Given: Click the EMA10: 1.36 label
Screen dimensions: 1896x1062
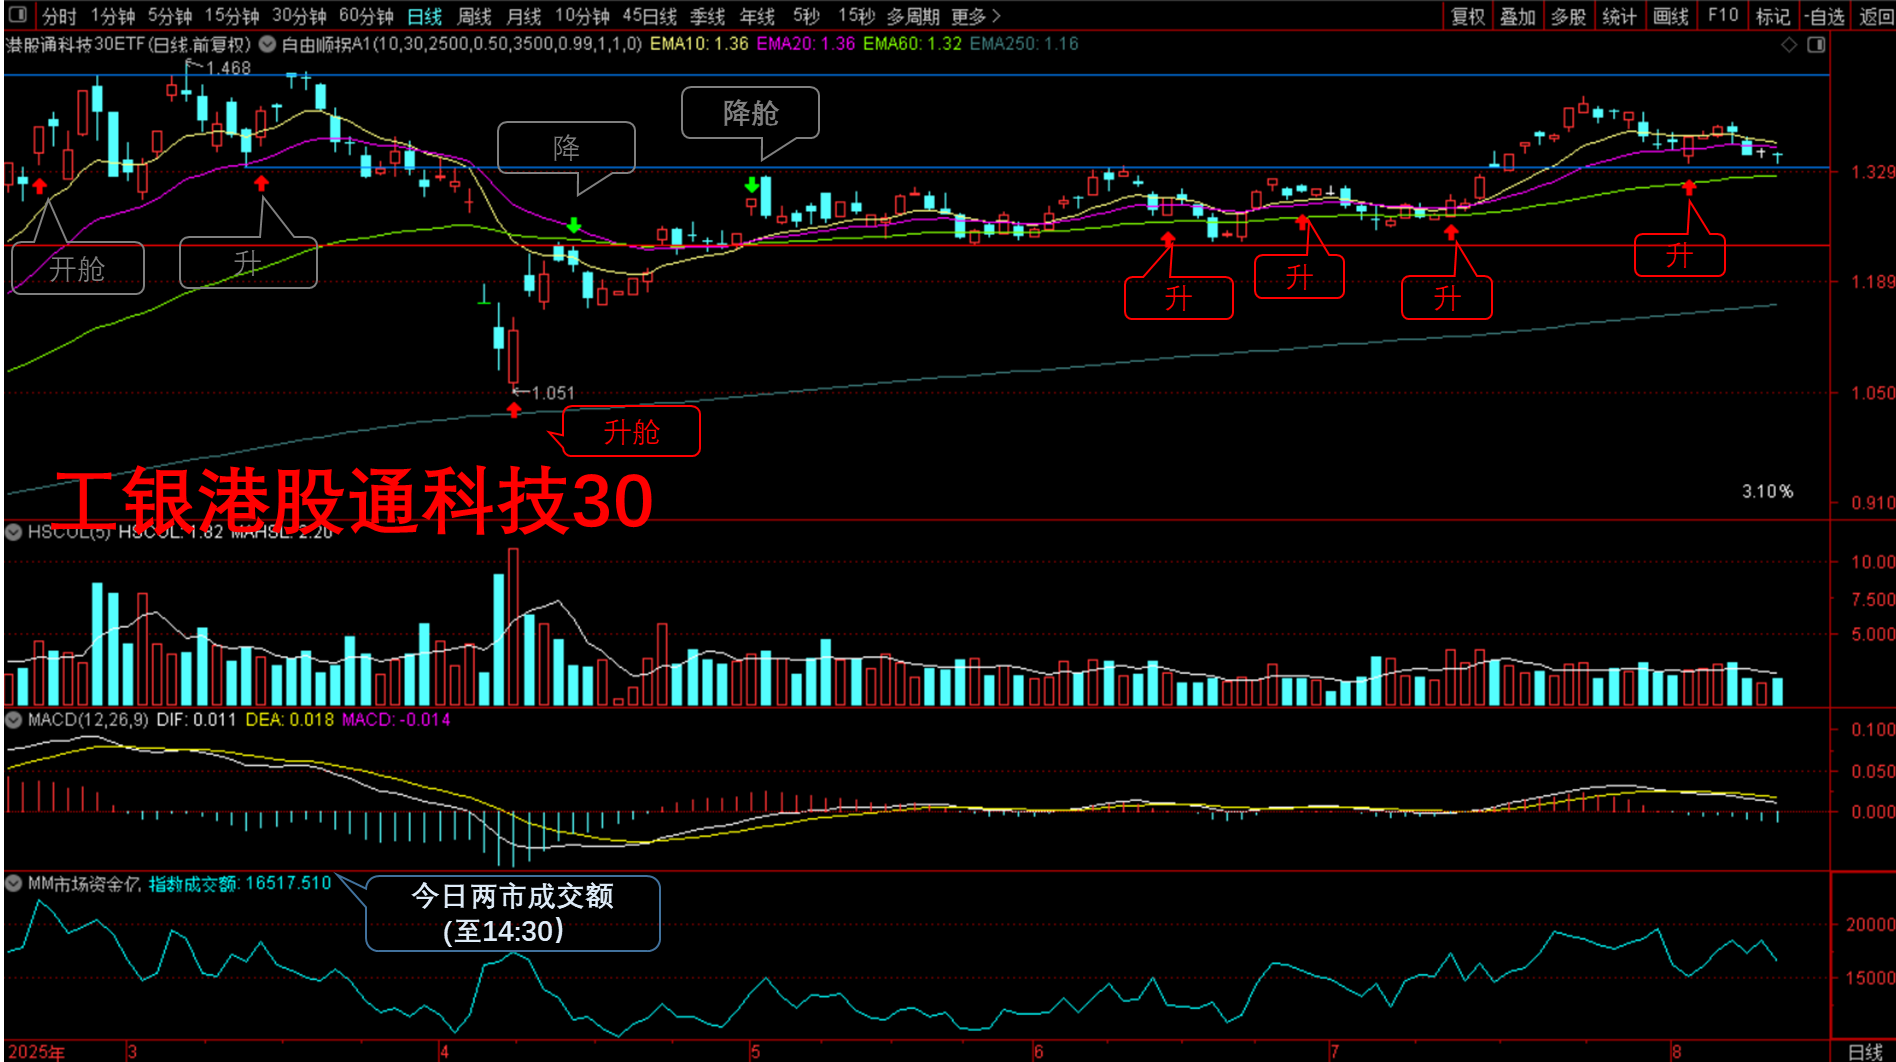Looking at the screenshot, I should point(699,44).
